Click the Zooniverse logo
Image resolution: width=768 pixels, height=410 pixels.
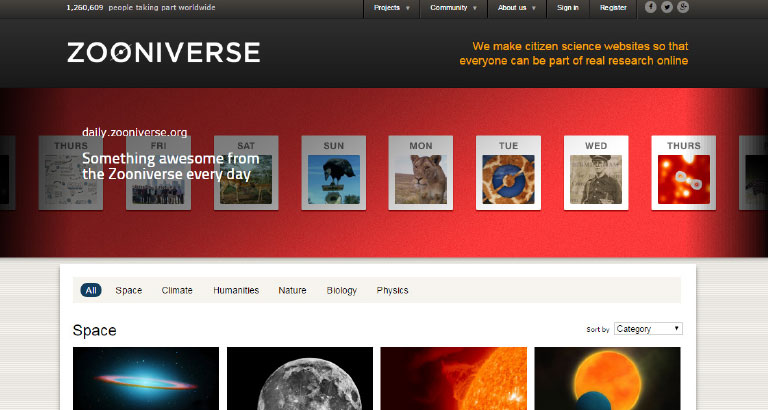[x=164, y=52]
